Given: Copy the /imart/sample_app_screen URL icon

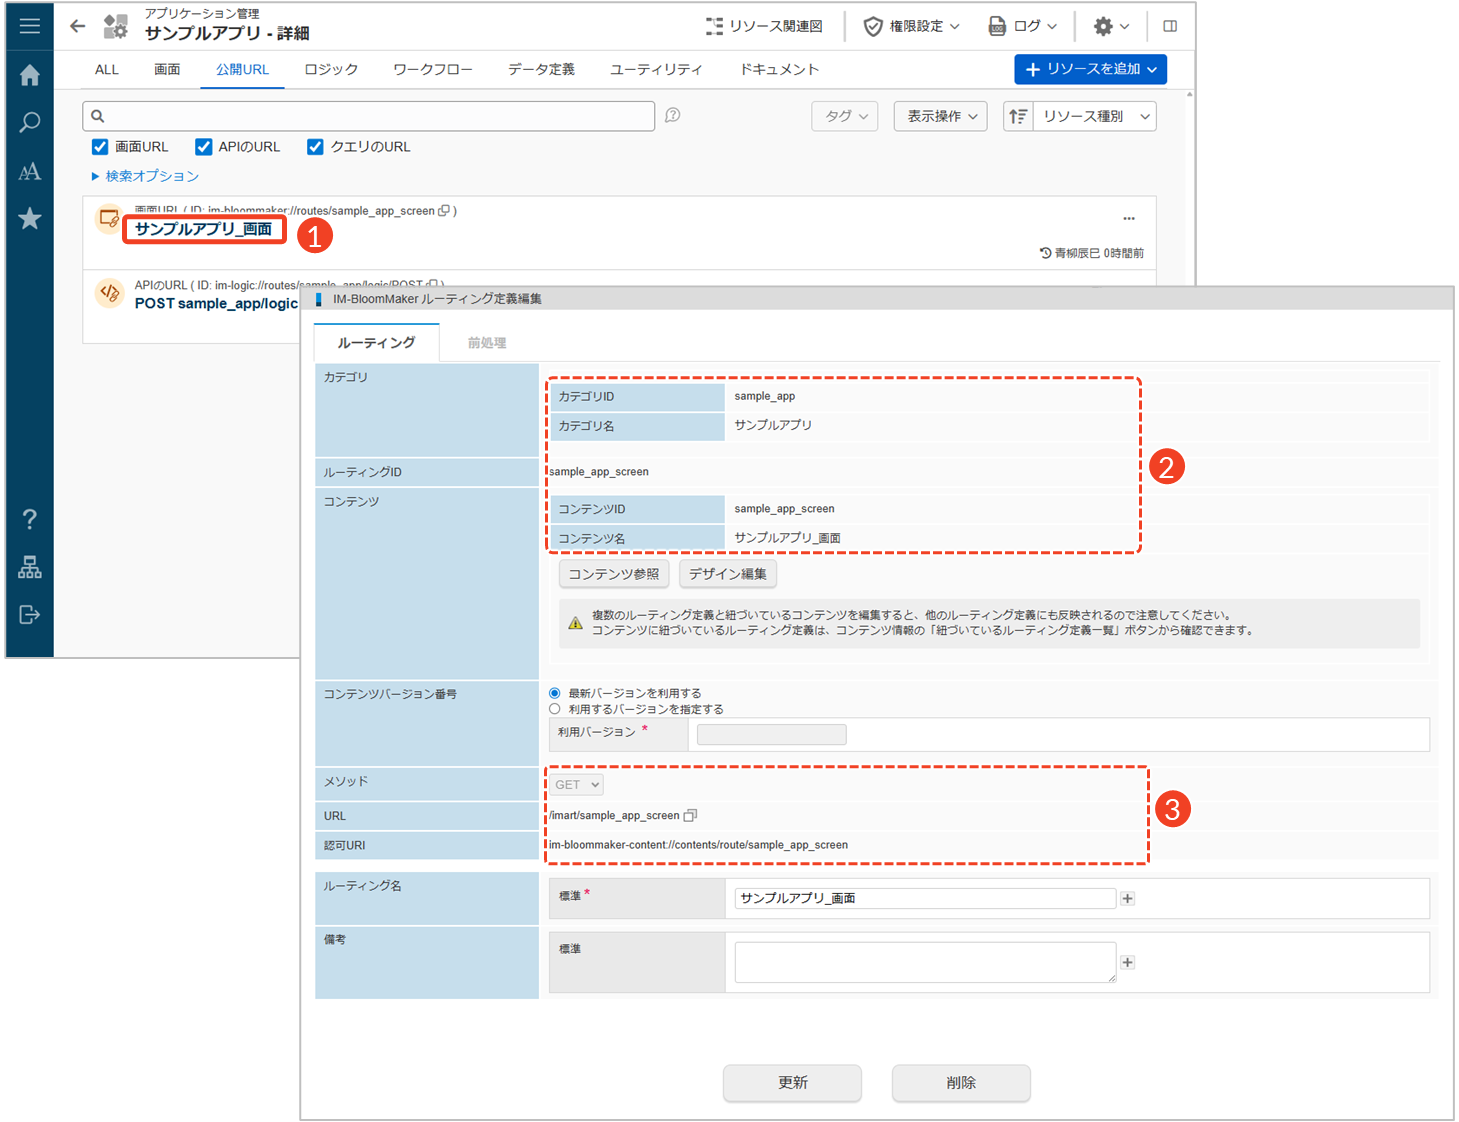Looking at the screenshot, I should [x=690, y=816].
